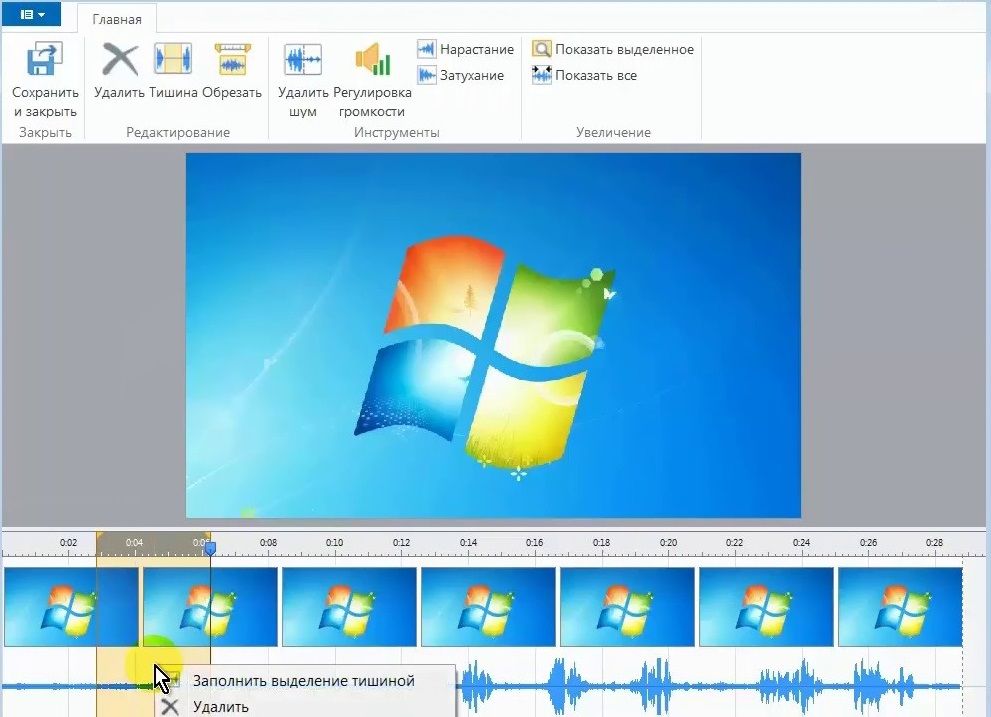Click the third video frame thumbnail
991x717 pixels.
[349, 606]
